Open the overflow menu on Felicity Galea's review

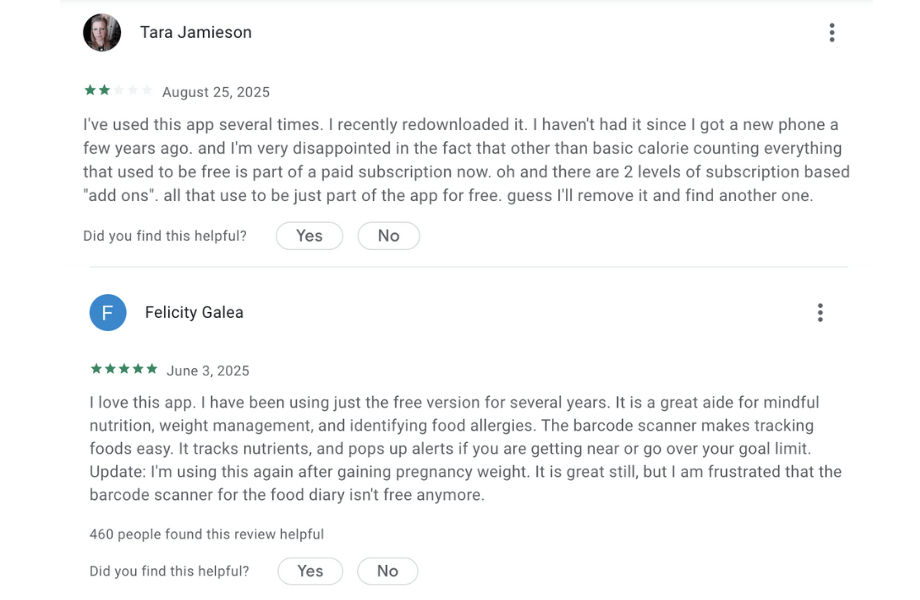(x=820, y=312)
